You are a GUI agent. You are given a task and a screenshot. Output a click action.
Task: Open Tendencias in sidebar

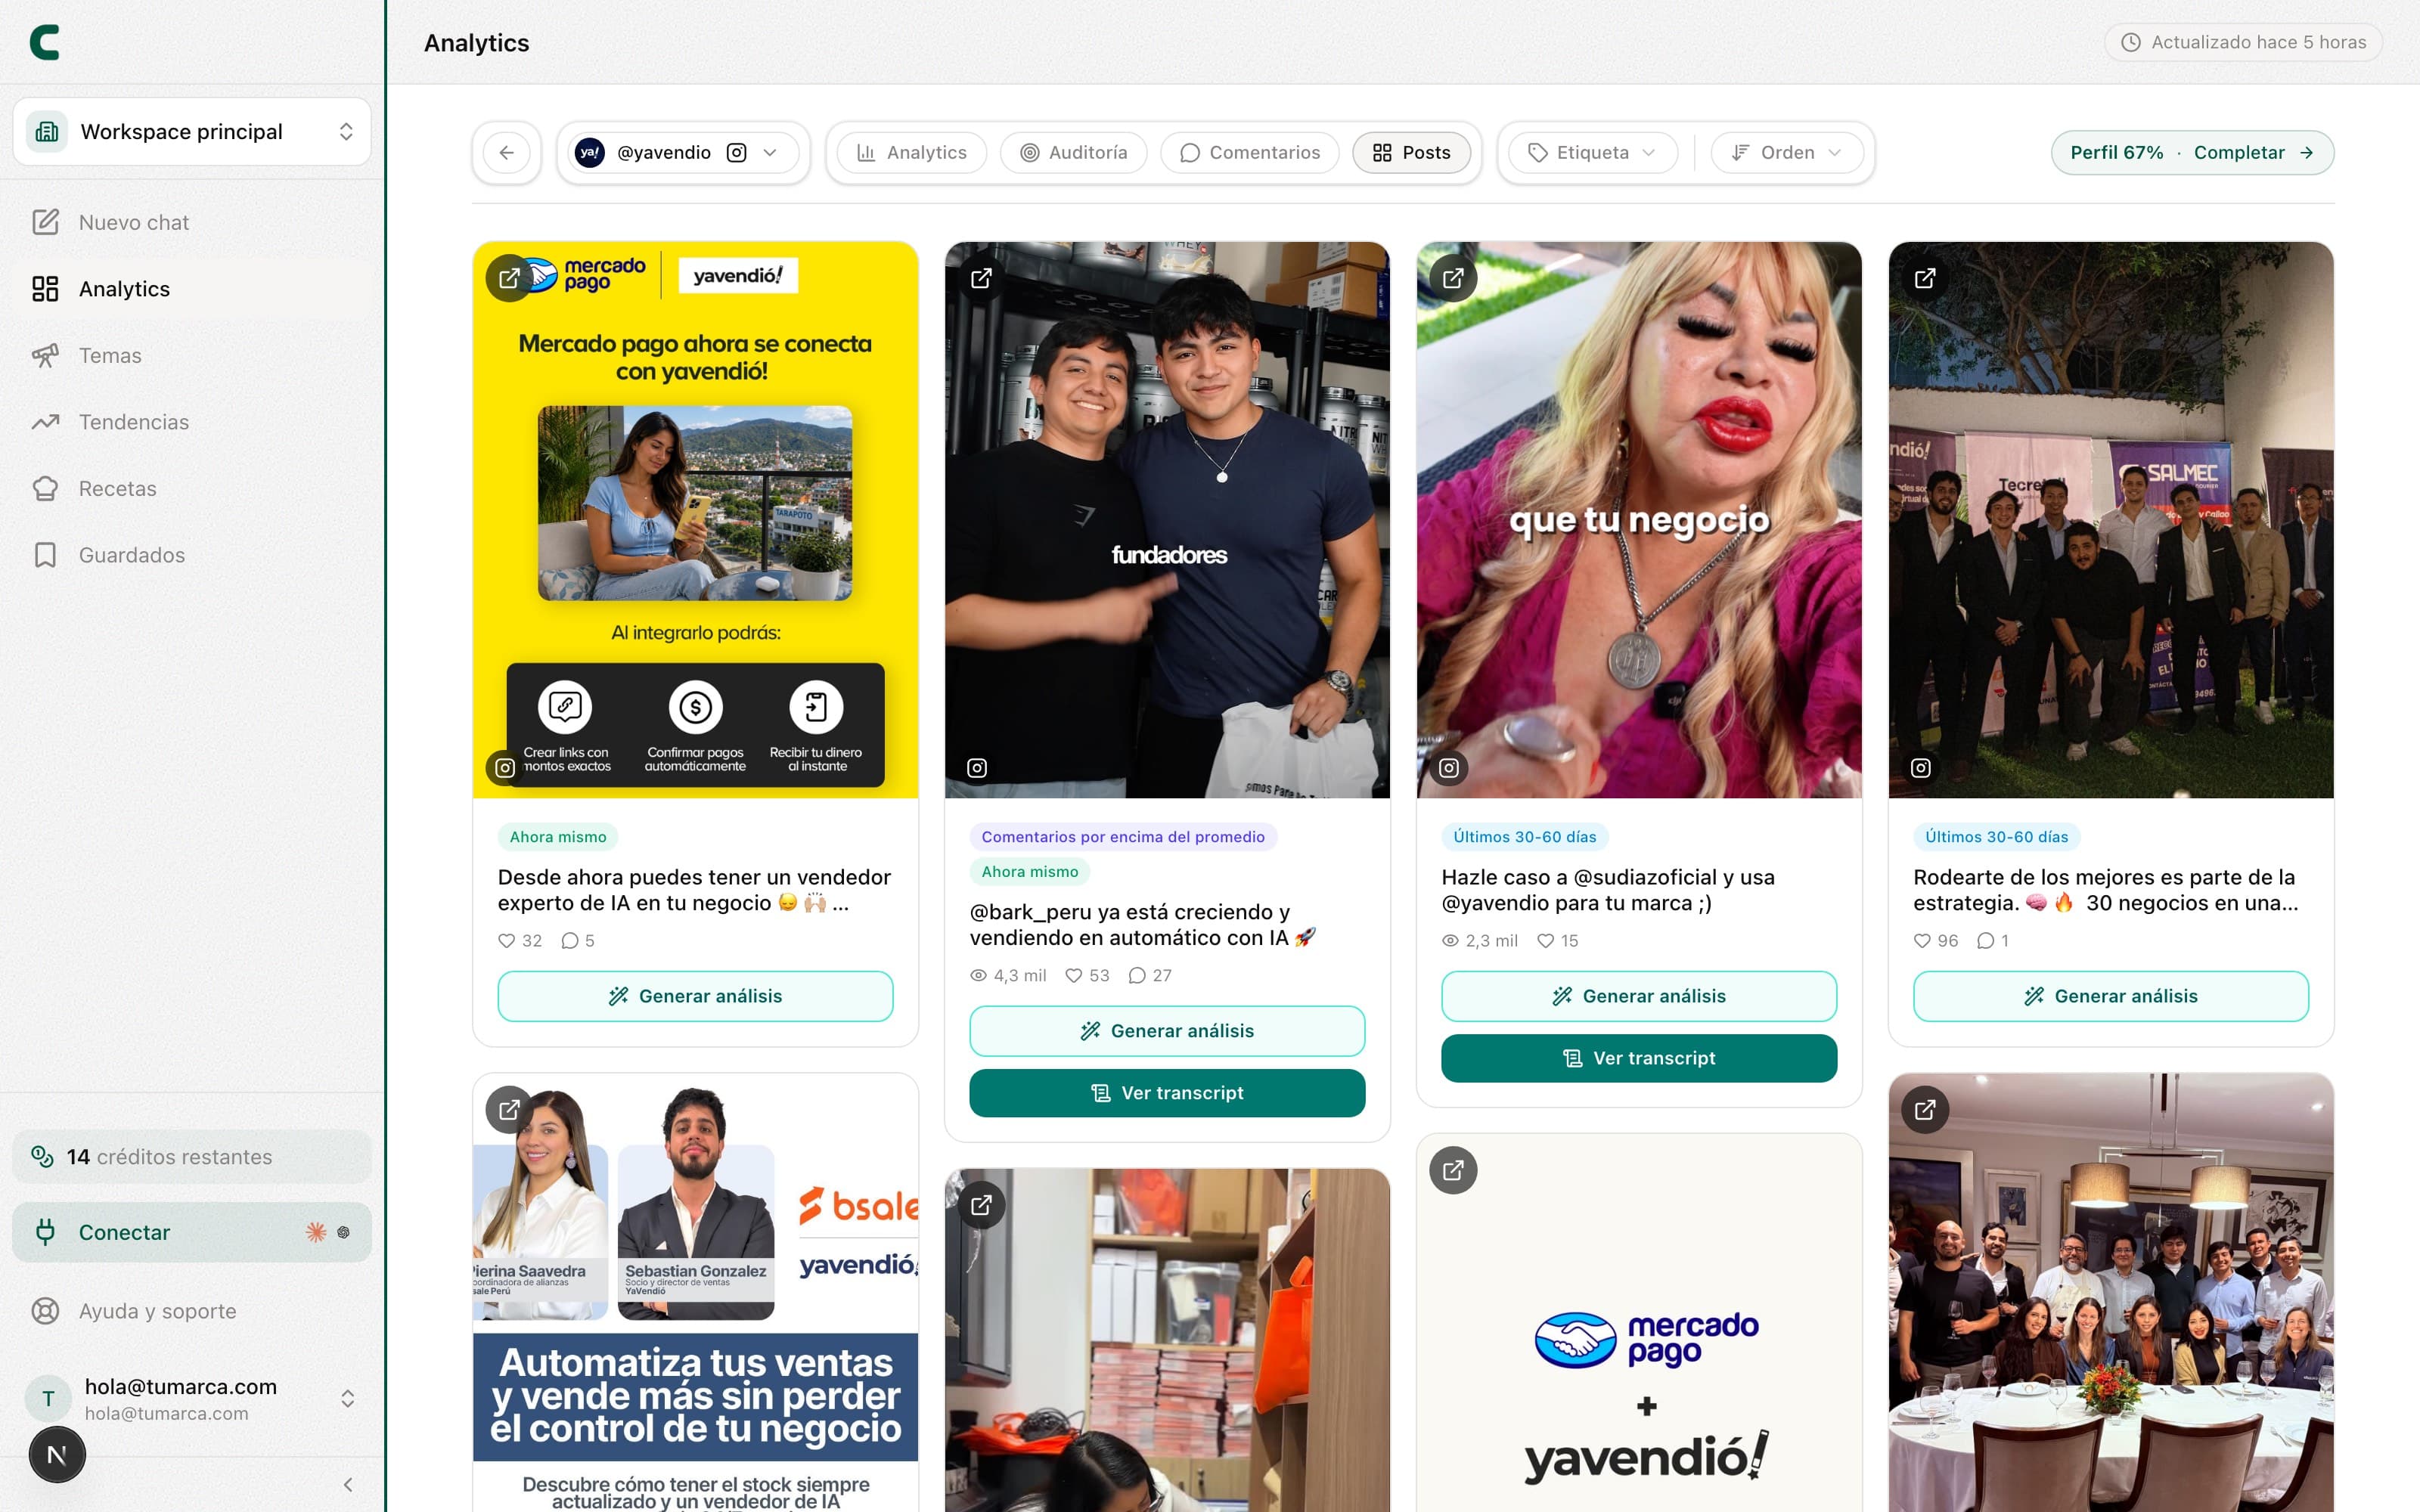192,422
